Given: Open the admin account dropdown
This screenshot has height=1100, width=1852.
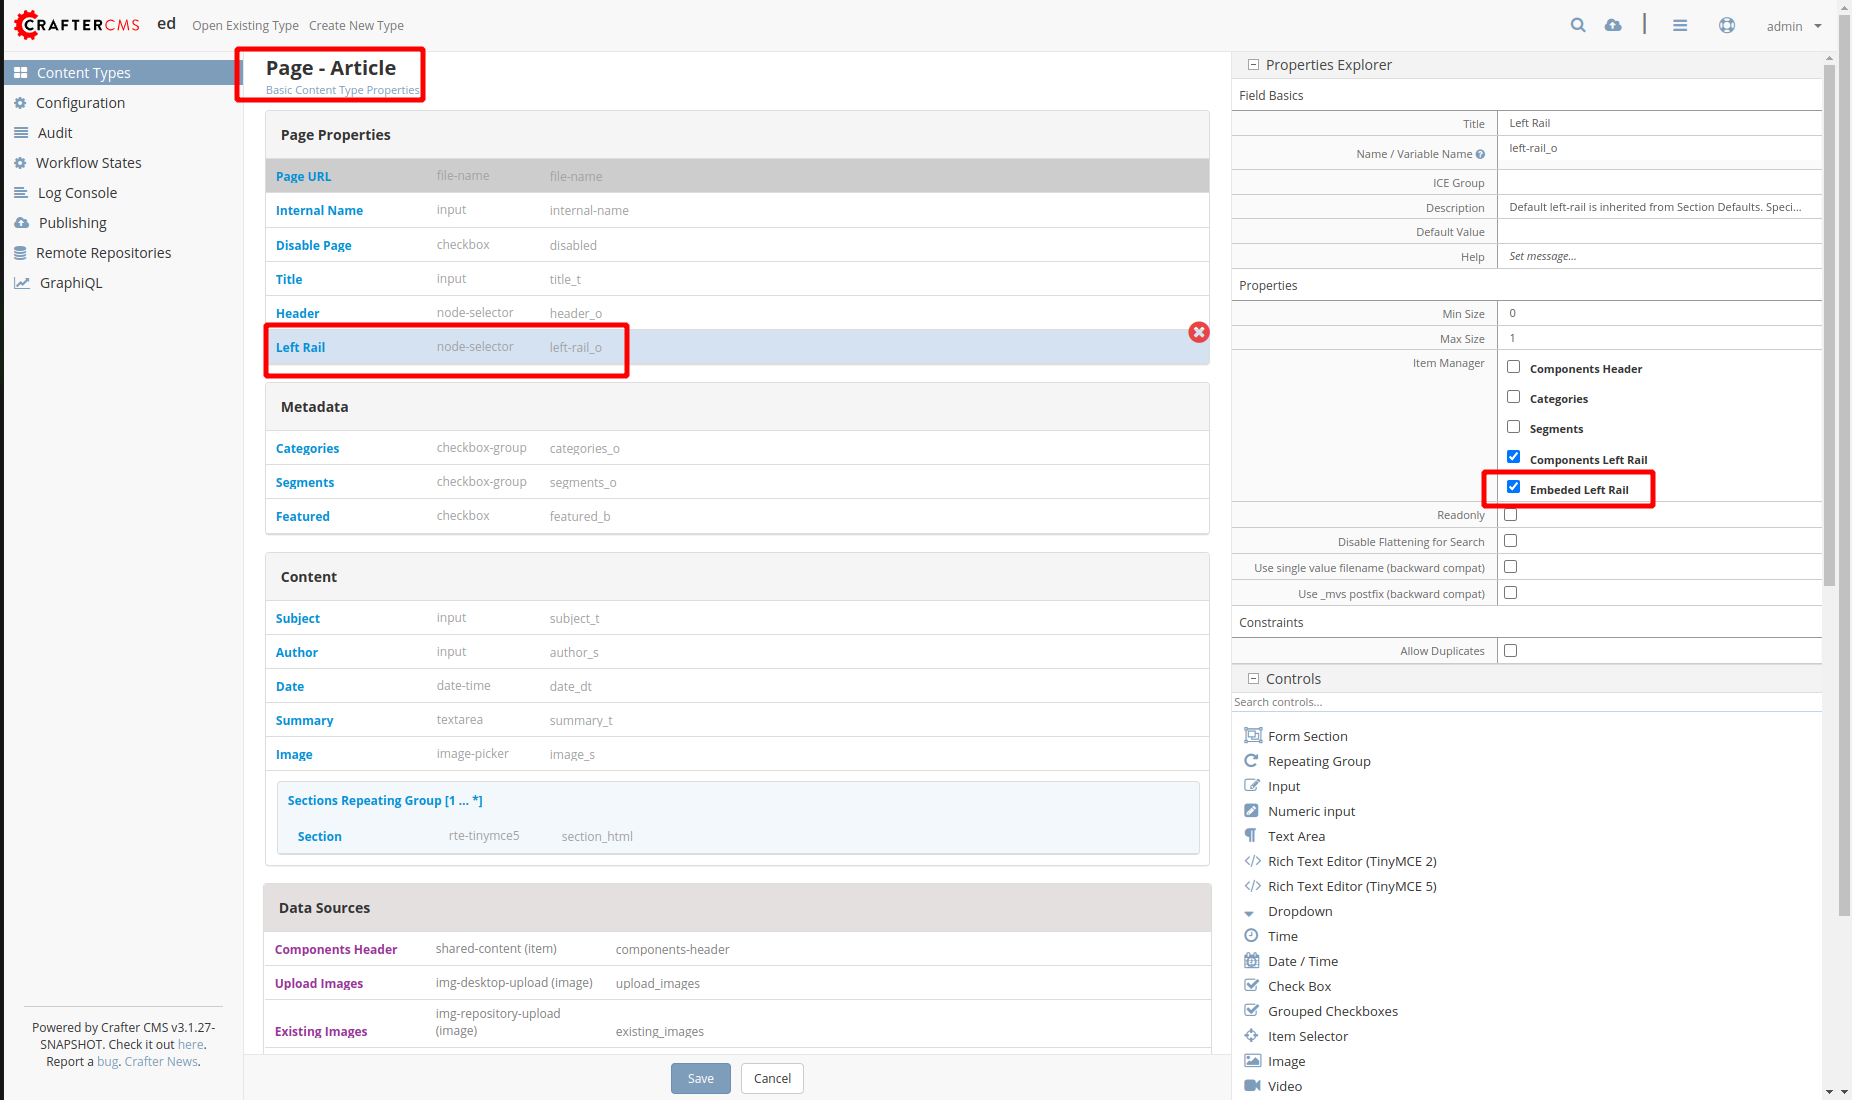Looking at the screenshot, I should click(x=1791, y=25).
